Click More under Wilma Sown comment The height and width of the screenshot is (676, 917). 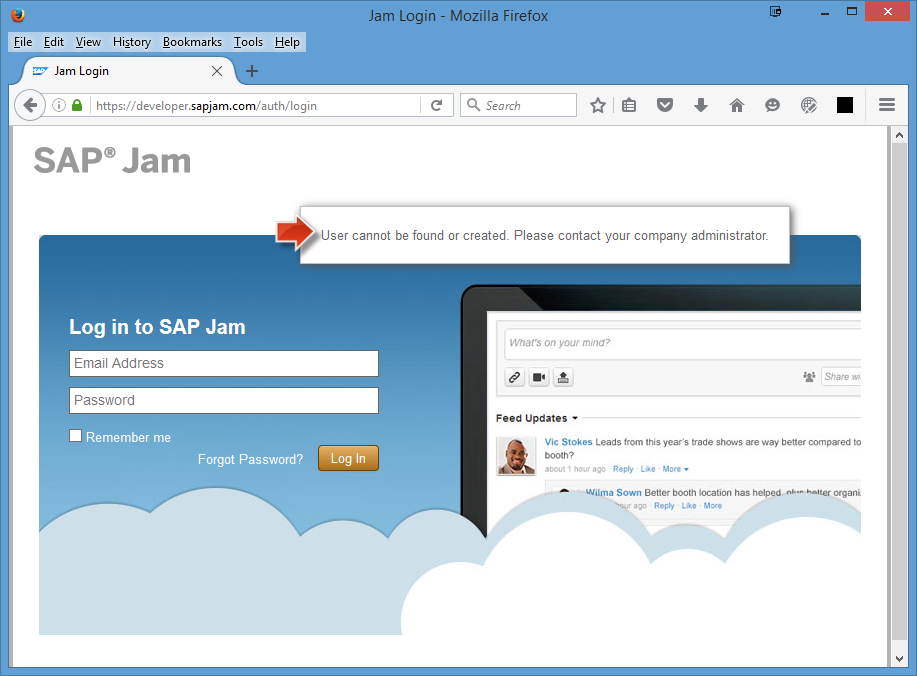point(712,506)
